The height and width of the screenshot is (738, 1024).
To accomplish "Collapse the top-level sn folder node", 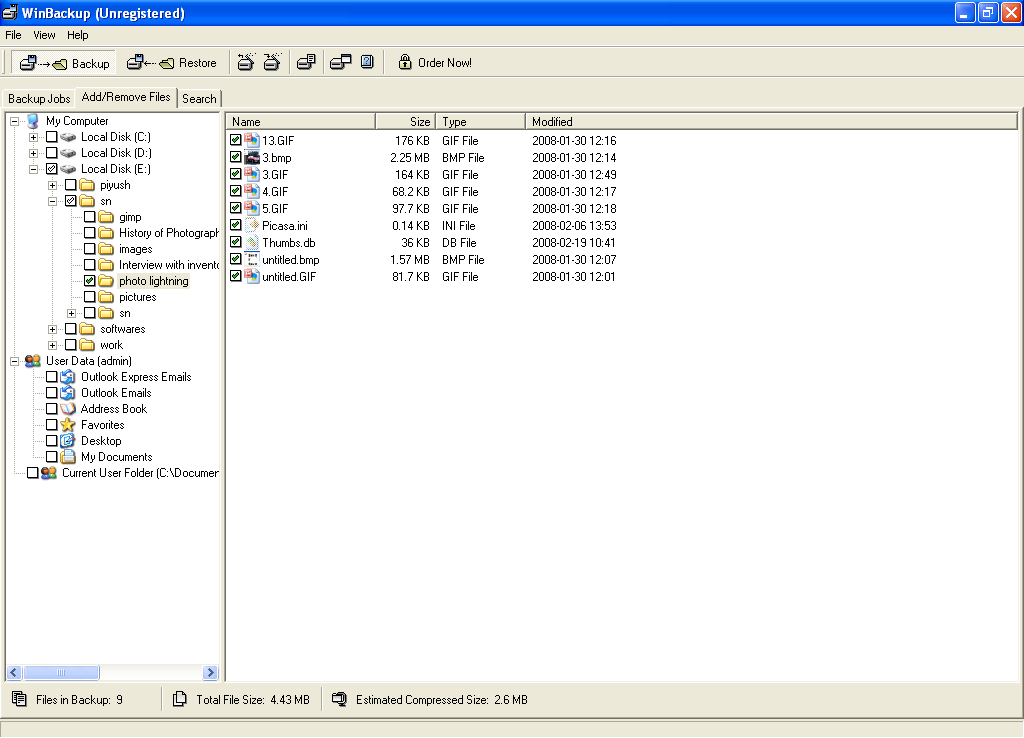I will pyautogui.click(x=52, y=201).
